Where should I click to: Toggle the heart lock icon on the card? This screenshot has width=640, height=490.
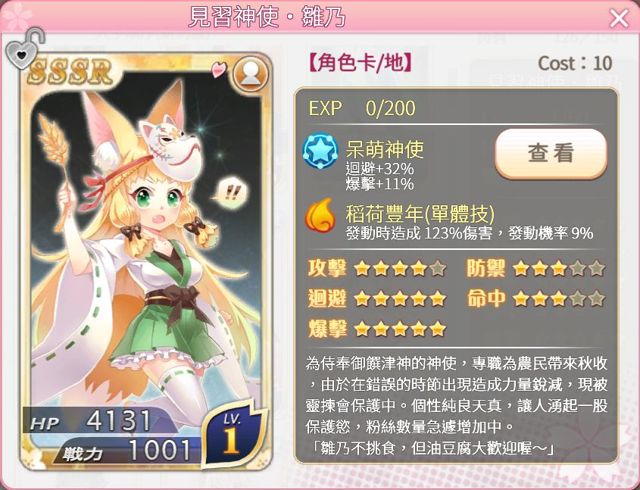[24, 49]
